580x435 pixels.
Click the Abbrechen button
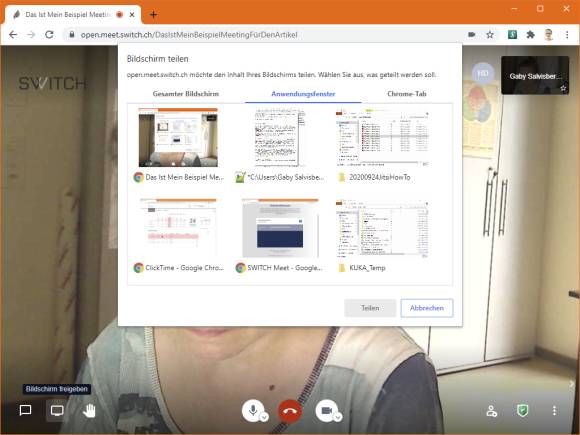pyautogui.click(x=426, y=308)
